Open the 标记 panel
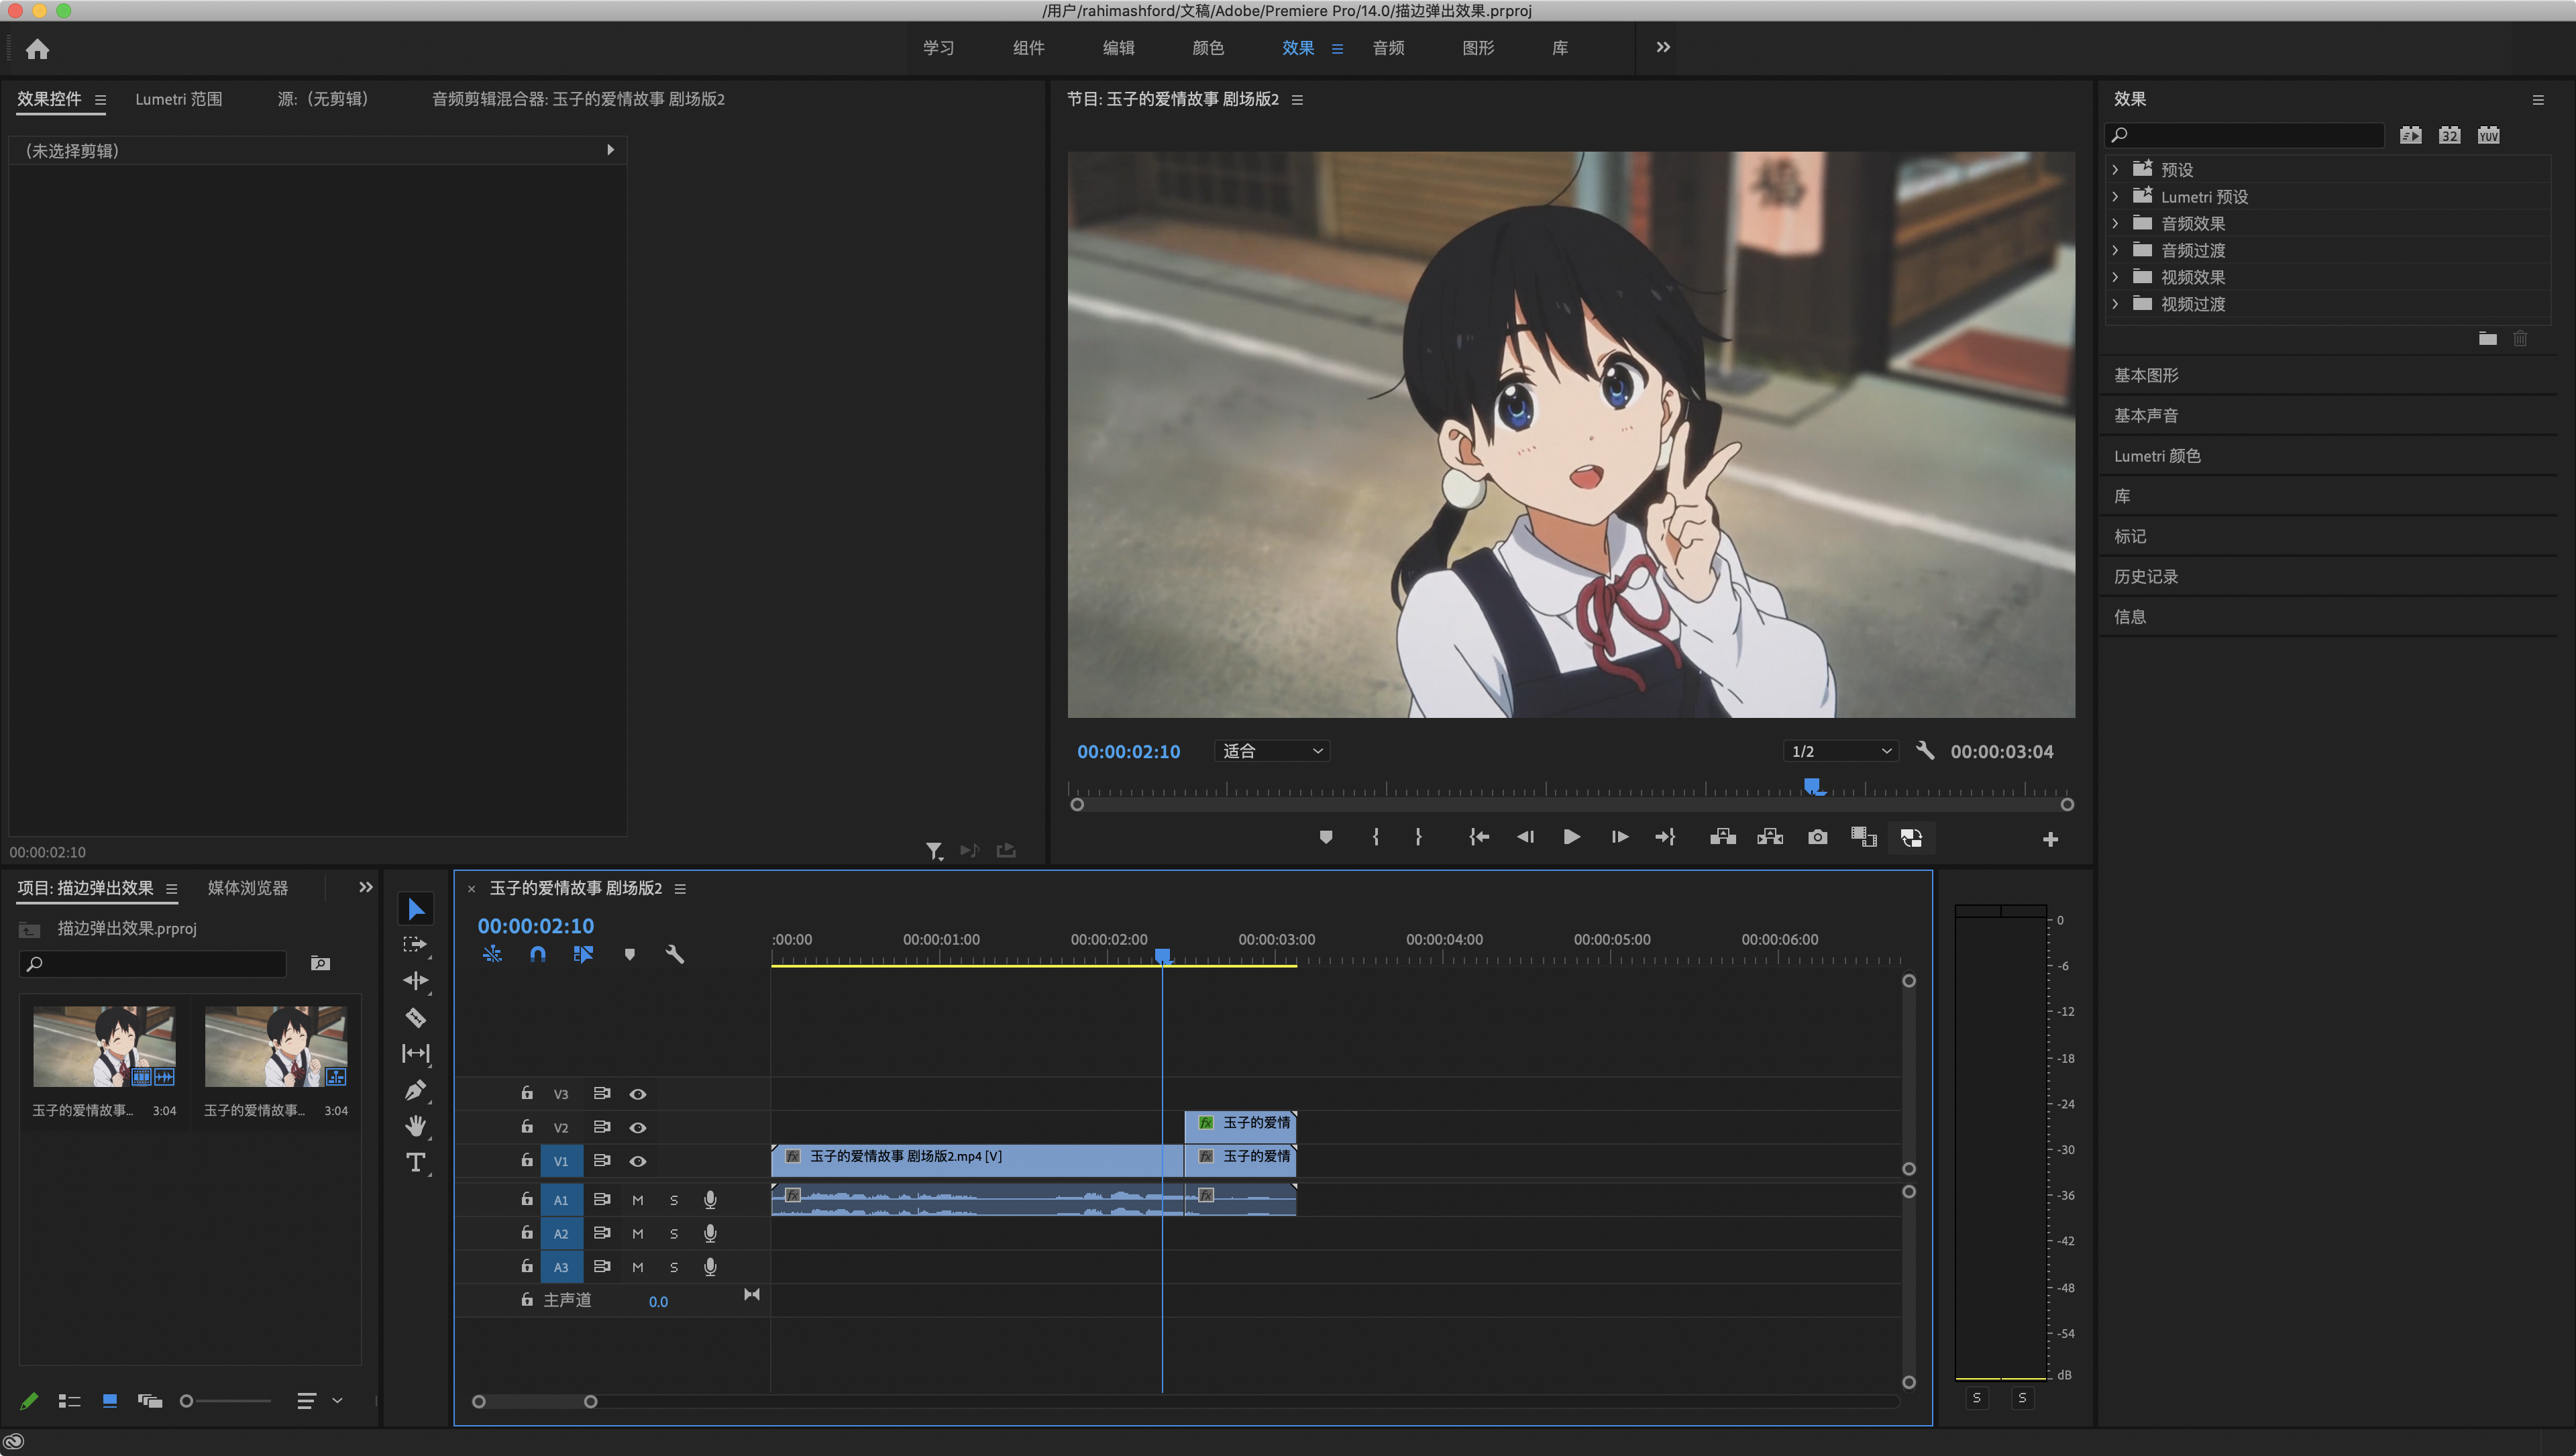The image size is (2576, 1456). click(x=2130, y=536)
